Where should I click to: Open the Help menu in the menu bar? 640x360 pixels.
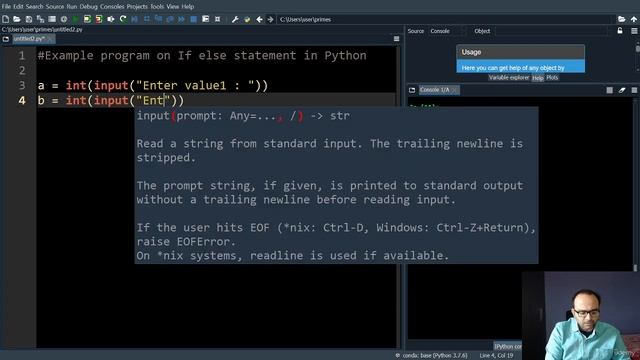[x=187, y=7]
